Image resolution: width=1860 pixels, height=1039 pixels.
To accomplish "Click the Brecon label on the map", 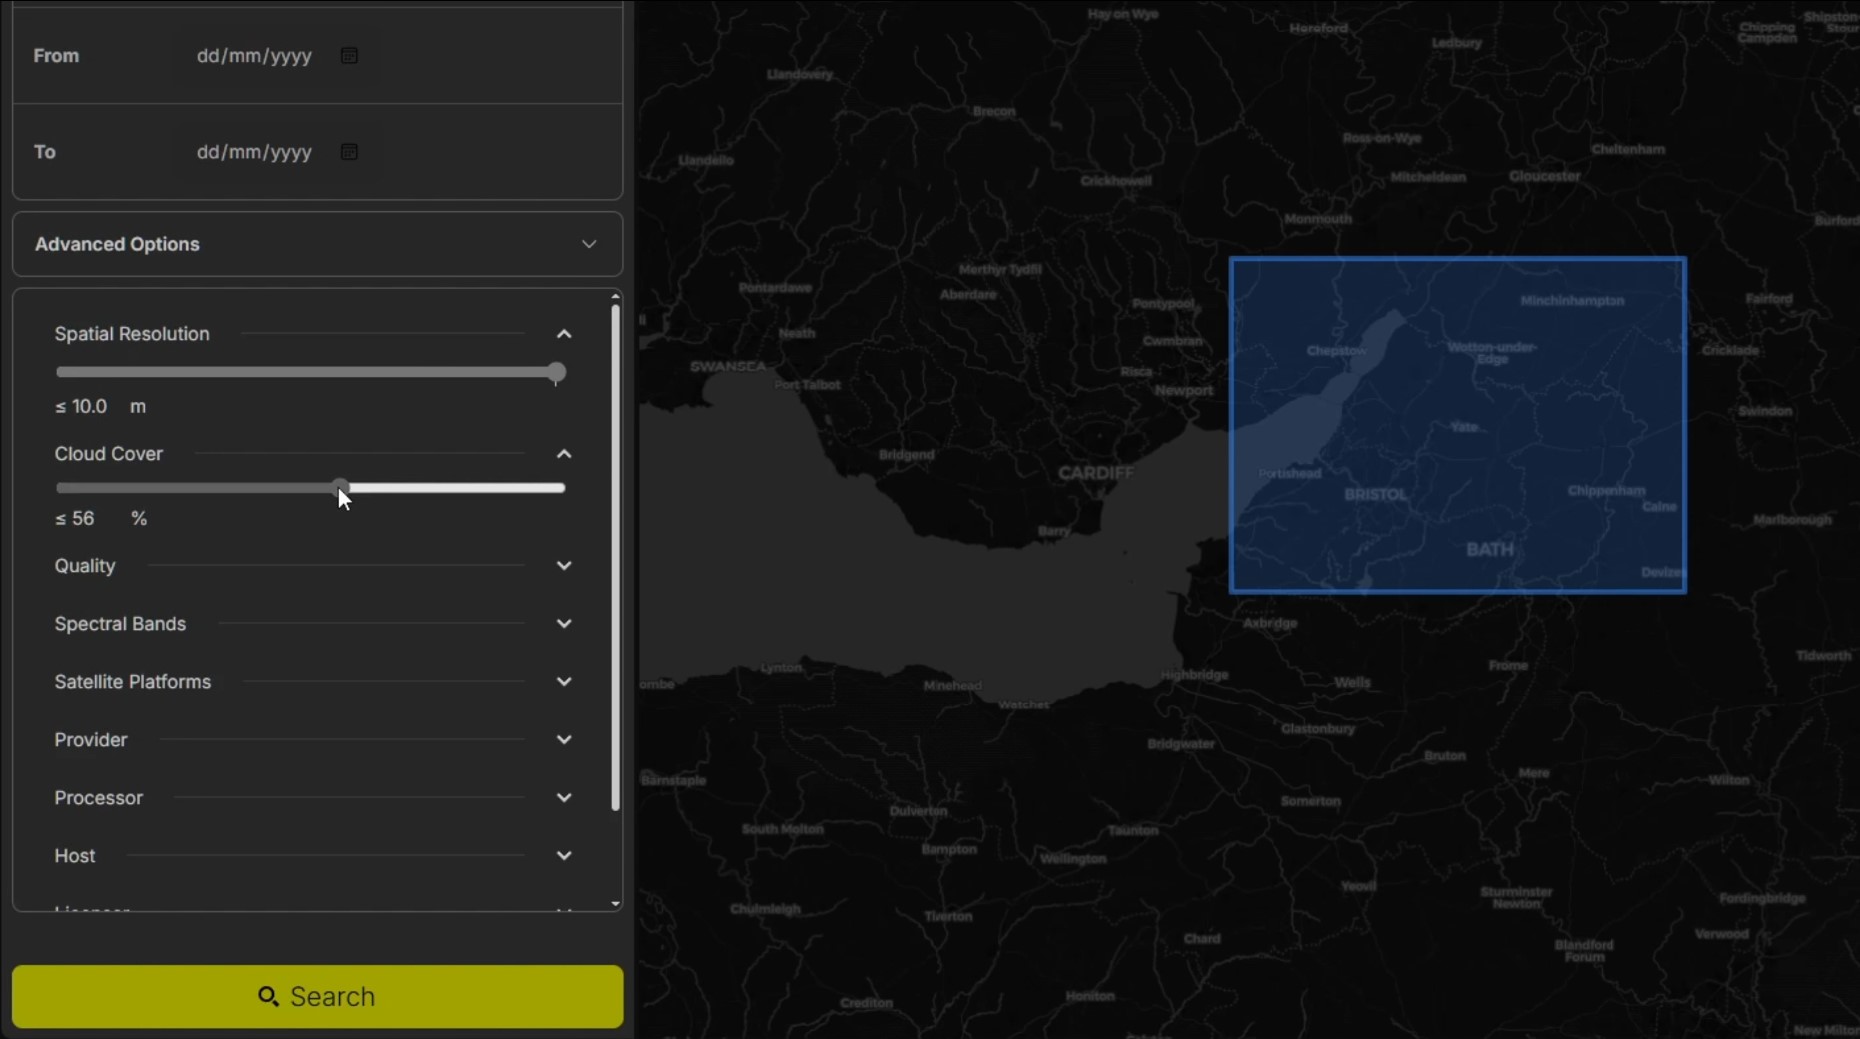I will (x=994, y=111).
